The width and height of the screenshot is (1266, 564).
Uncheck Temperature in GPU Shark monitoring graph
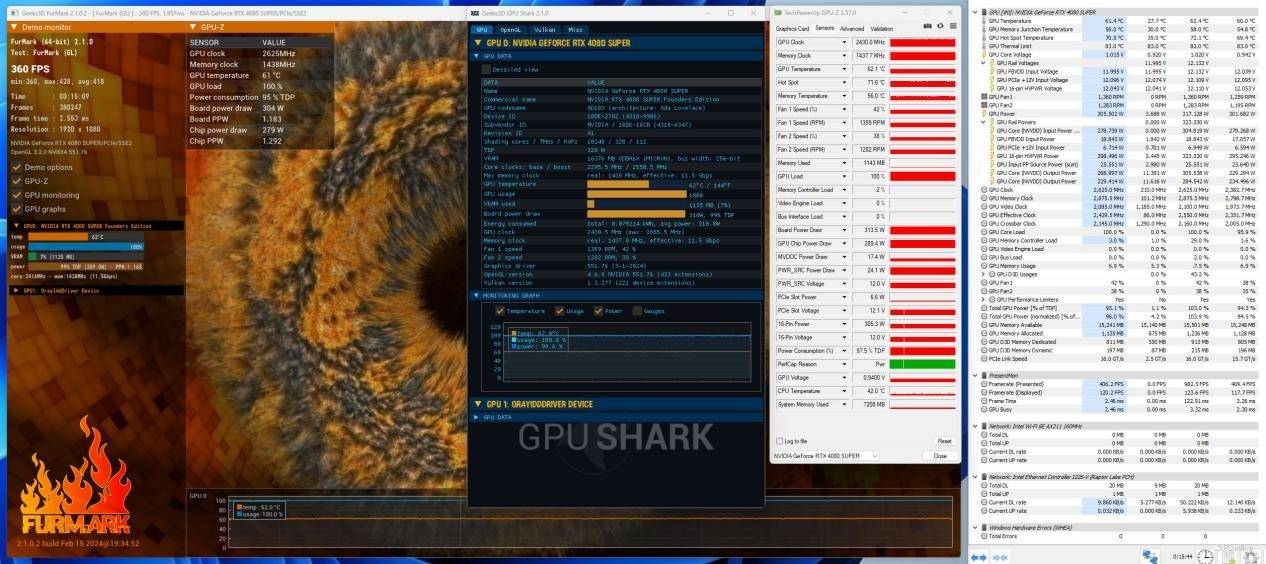point(501,311)
